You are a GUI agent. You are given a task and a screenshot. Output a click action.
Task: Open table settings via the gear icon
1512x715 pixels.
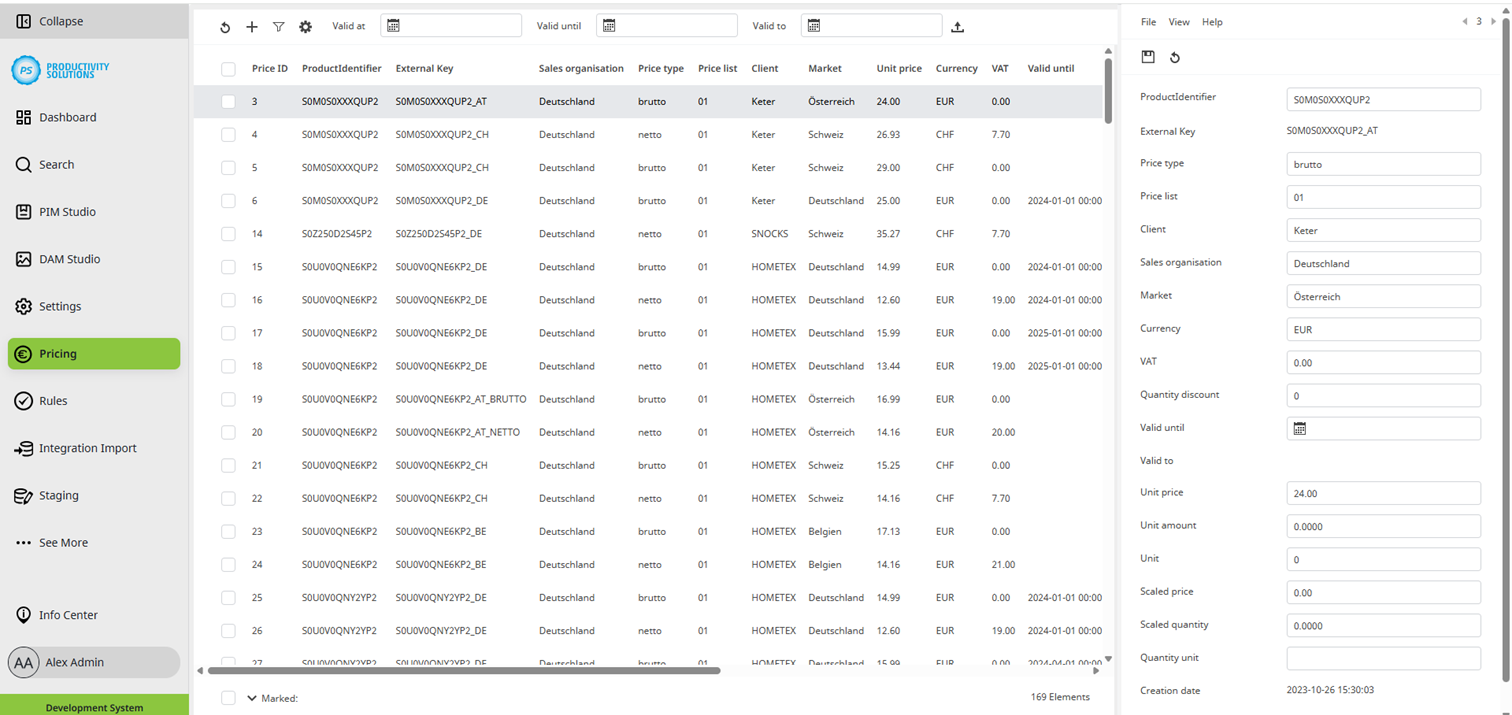(x=305, y=27)
